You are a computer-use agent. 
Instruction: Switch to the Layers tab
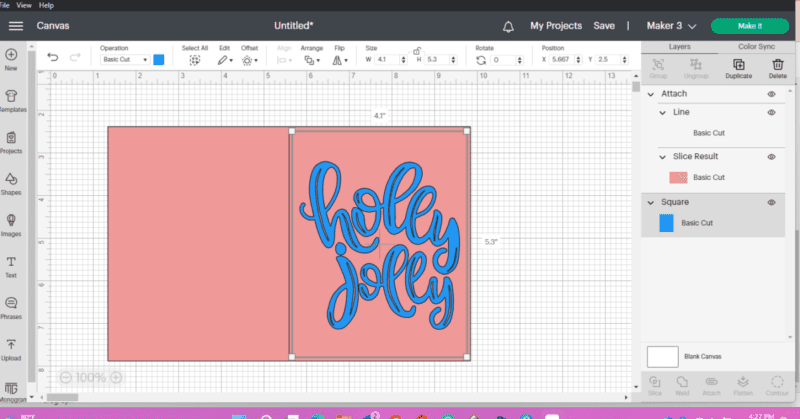[x=680, y=46]
